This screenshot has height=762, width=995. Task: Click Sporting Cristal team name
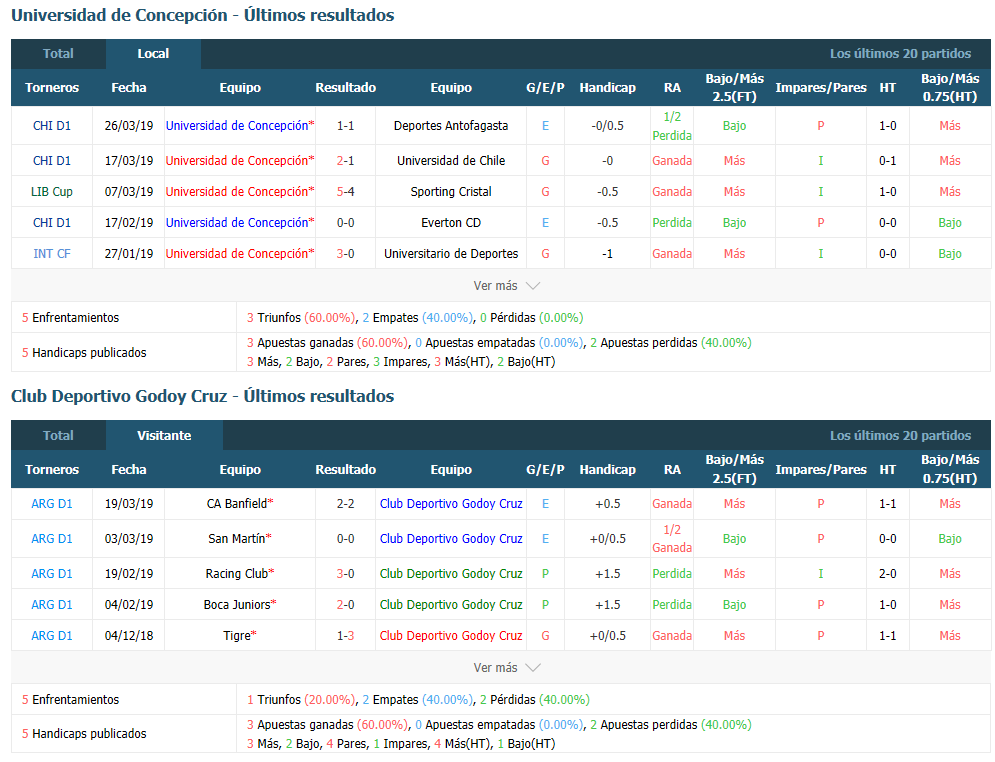451,192
